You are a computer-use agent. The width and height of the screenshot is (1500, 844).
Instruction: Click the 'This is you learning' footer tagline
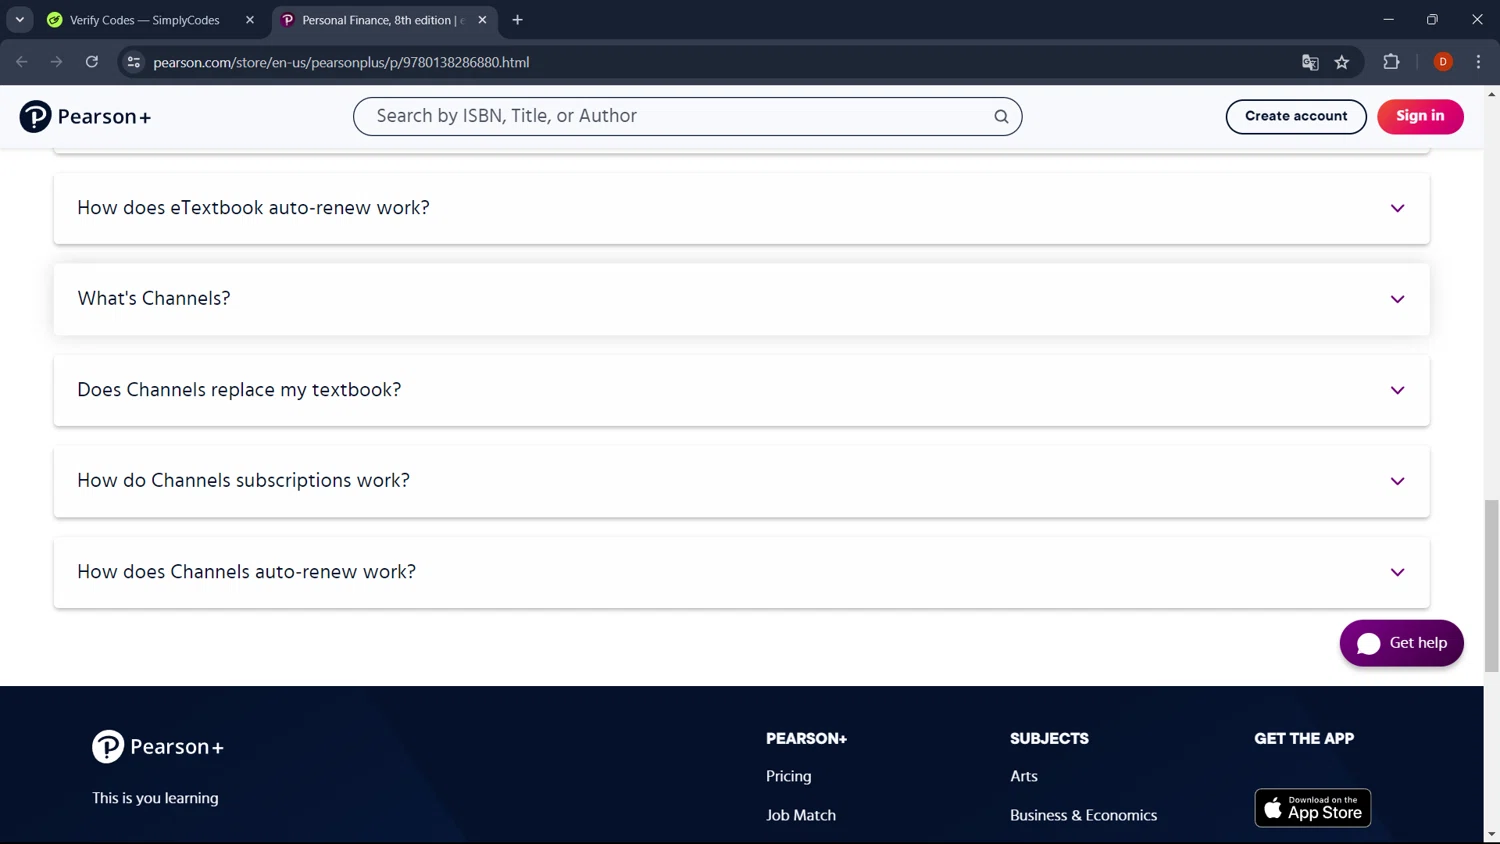(x=155, y=798)
